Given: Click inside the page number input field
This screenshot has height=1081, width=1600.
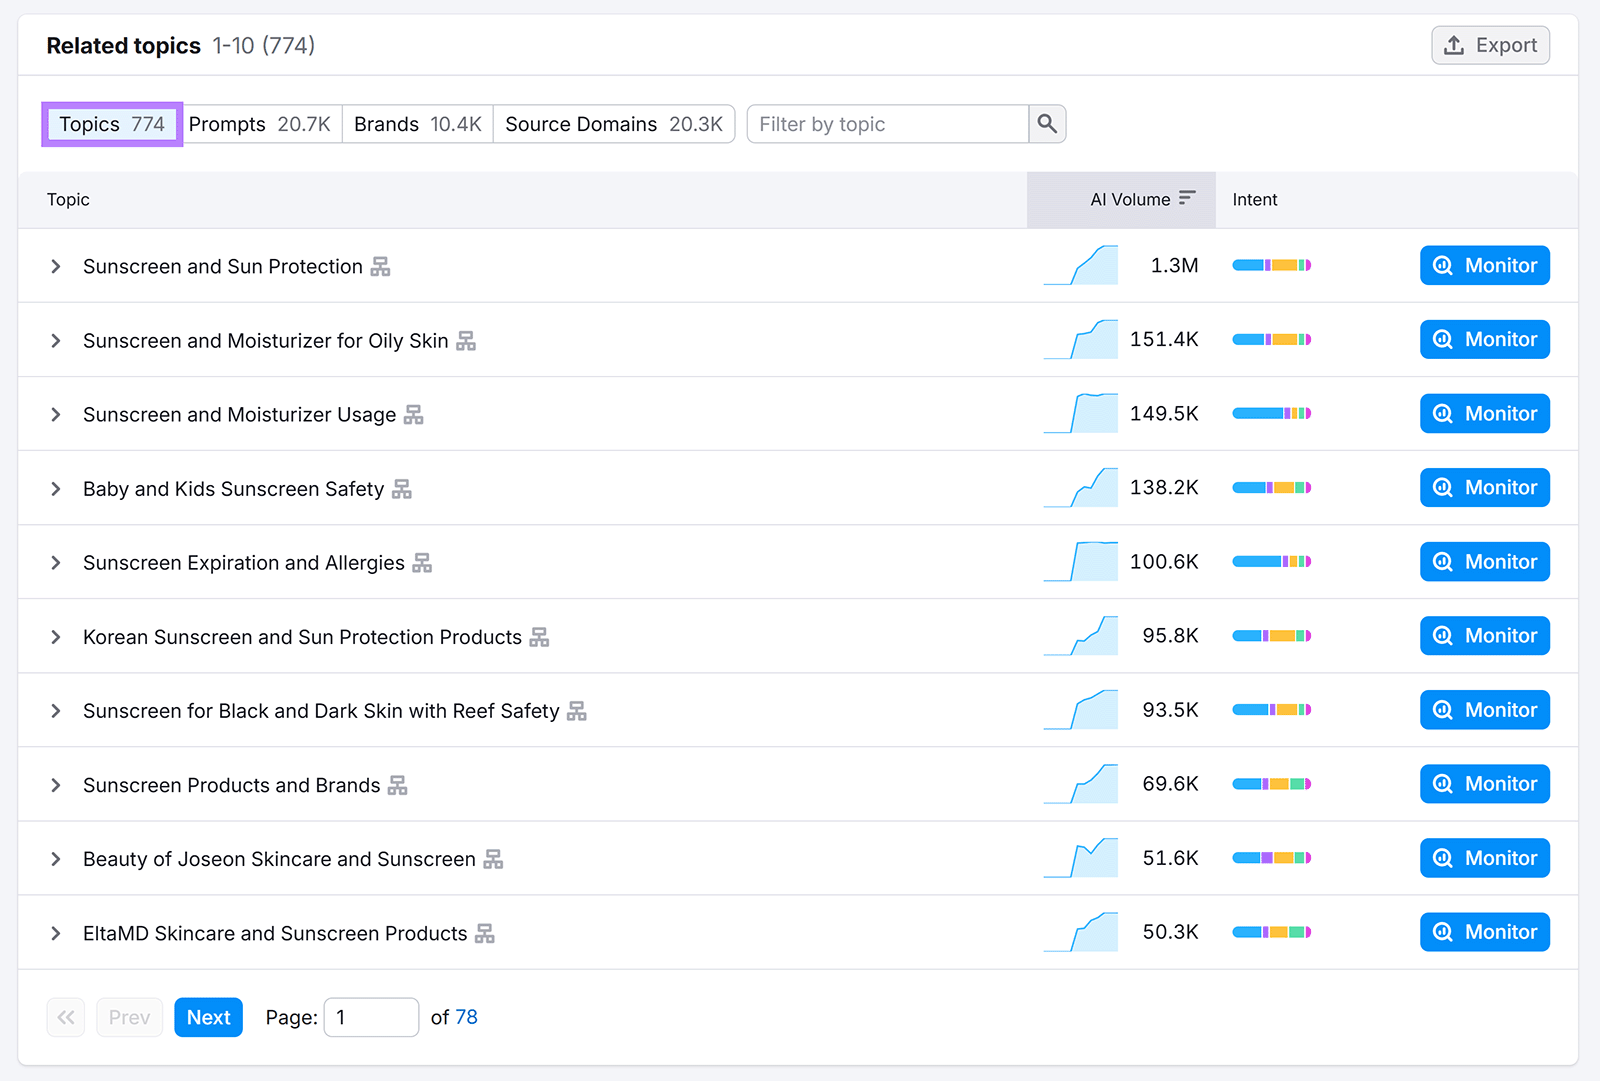Looking at the screenshot, I should [x=371, y=1017].
